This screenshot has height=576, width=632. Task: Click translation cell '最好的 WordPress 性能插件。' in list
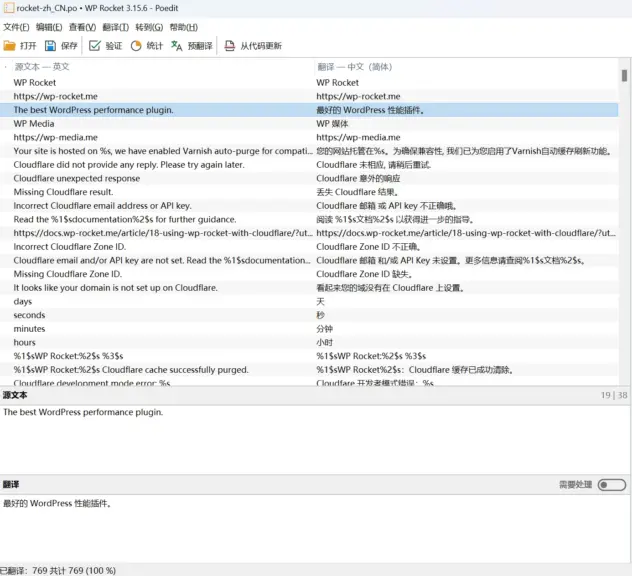370,110
